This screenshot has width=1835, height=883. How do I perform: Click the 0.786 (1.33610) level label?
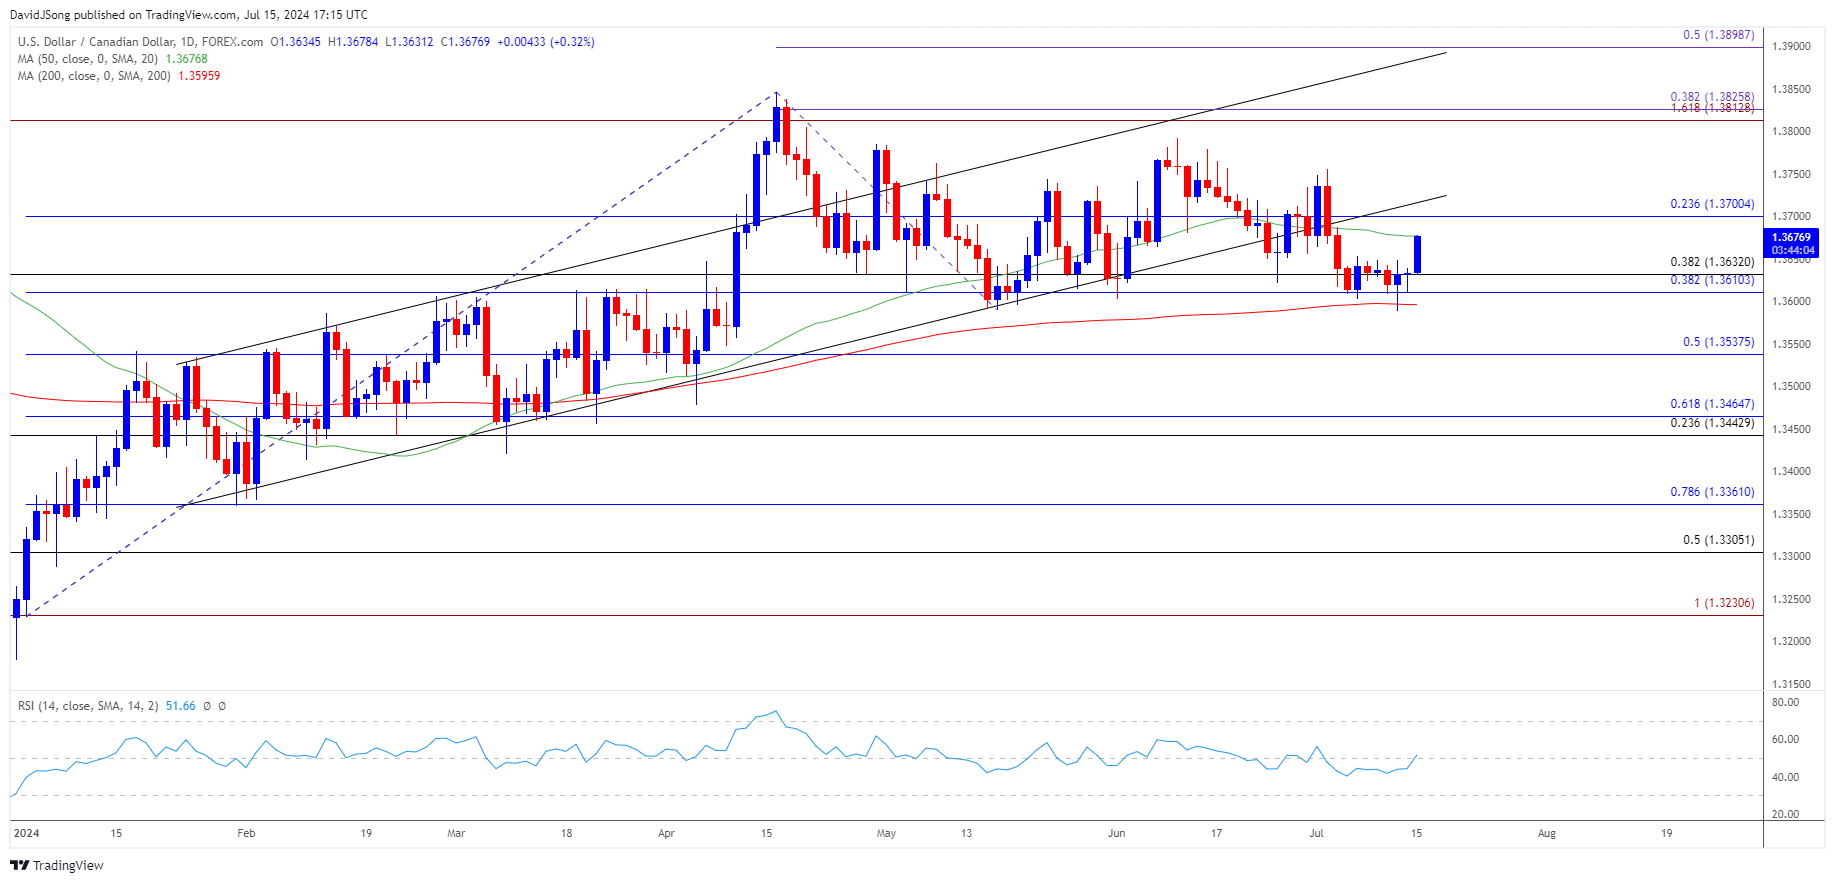[x=1712, y=492]
